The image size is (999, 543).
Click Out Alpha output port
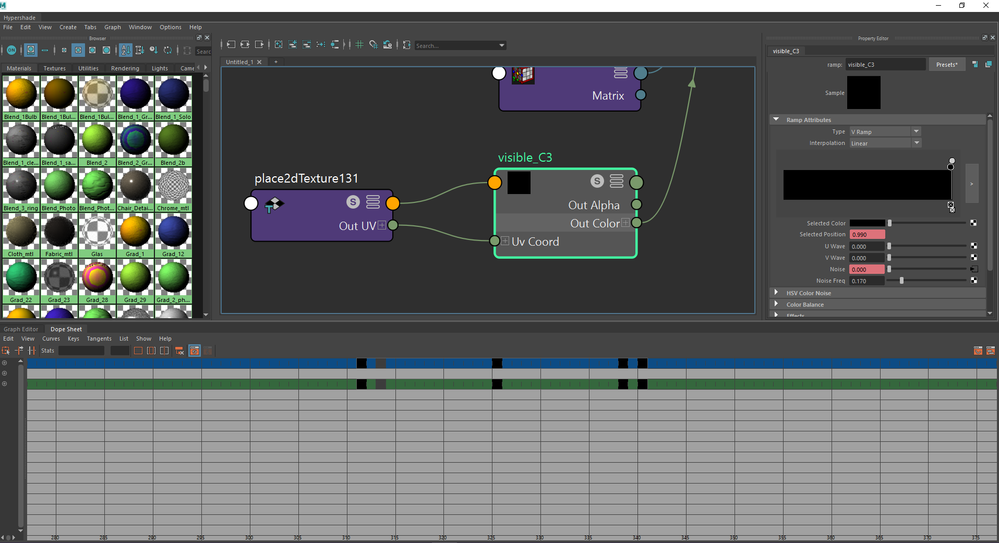[x=636, y=205]
